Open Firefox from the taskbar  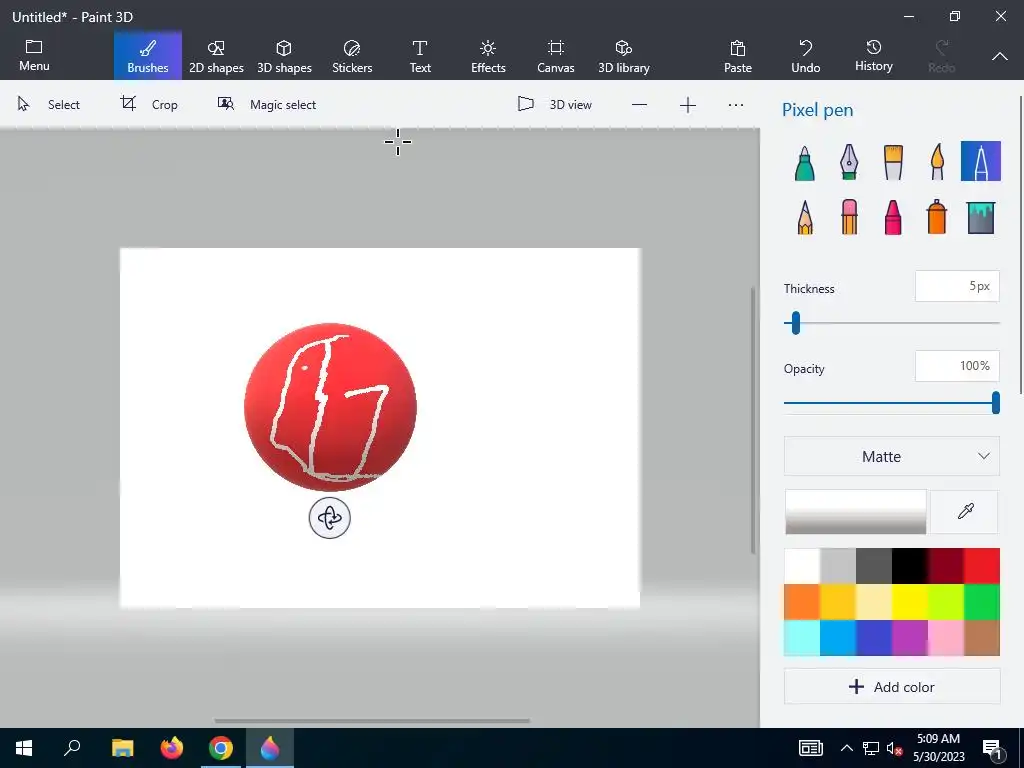coord(172,748)
